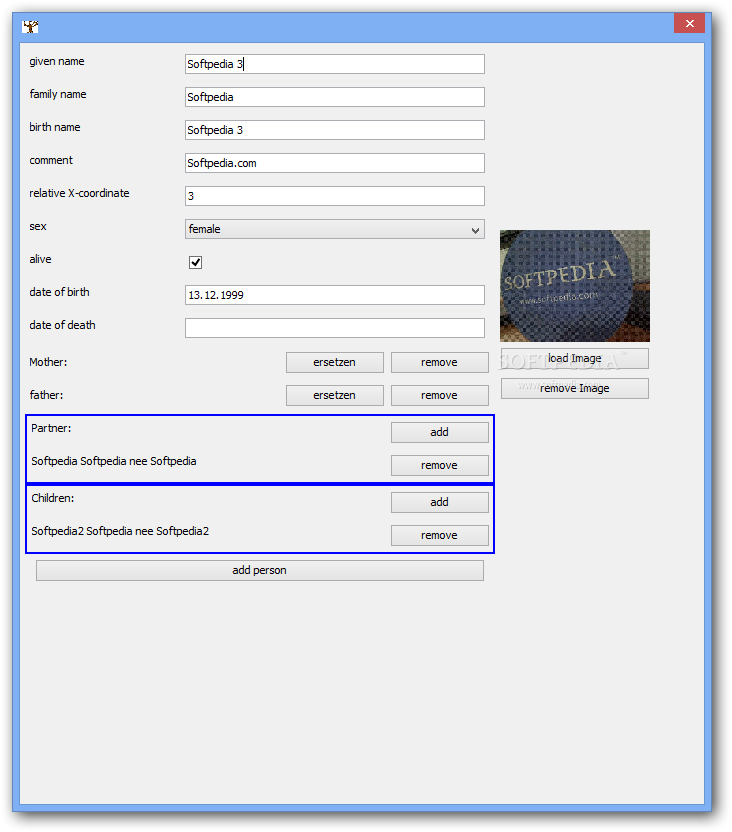This screenshot has width=732, height=832.
Task: Remove child Softpedia2 Softpedia nee Softpedia2
Action: 440,535
